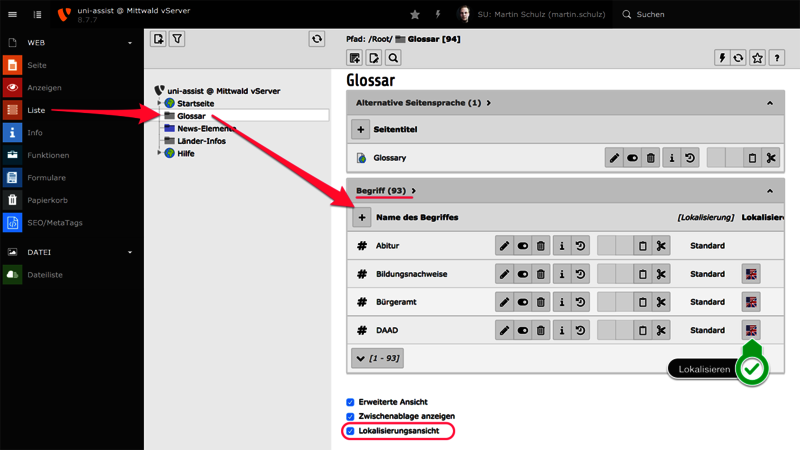Image resolution: width=800 pixels, height=450 pixels.
Task: Collapse the DATEI module group
Action: (x=130, y=252)
